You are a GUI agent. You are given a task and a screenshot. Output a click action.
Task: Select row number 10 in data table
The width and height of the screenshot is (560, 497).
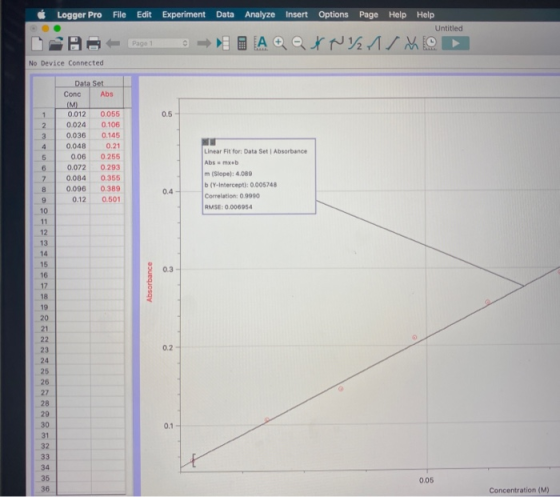point(44,211)
